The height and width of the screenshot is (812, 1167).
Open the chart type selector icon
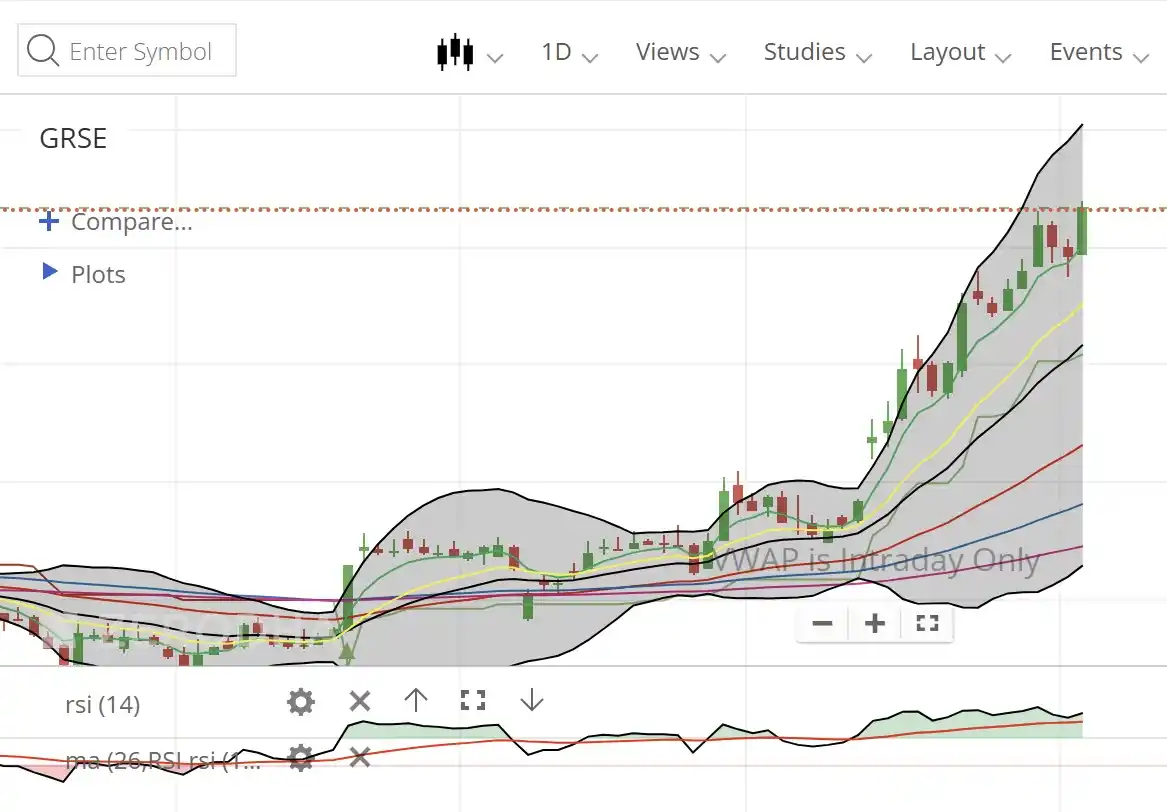point(455,50)
